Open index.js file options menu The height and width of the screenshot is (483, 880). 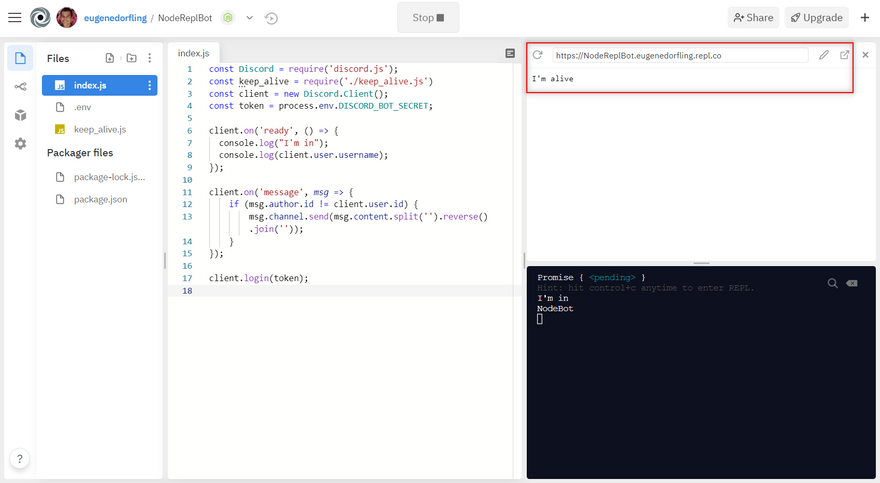click(x=150, y=86)
